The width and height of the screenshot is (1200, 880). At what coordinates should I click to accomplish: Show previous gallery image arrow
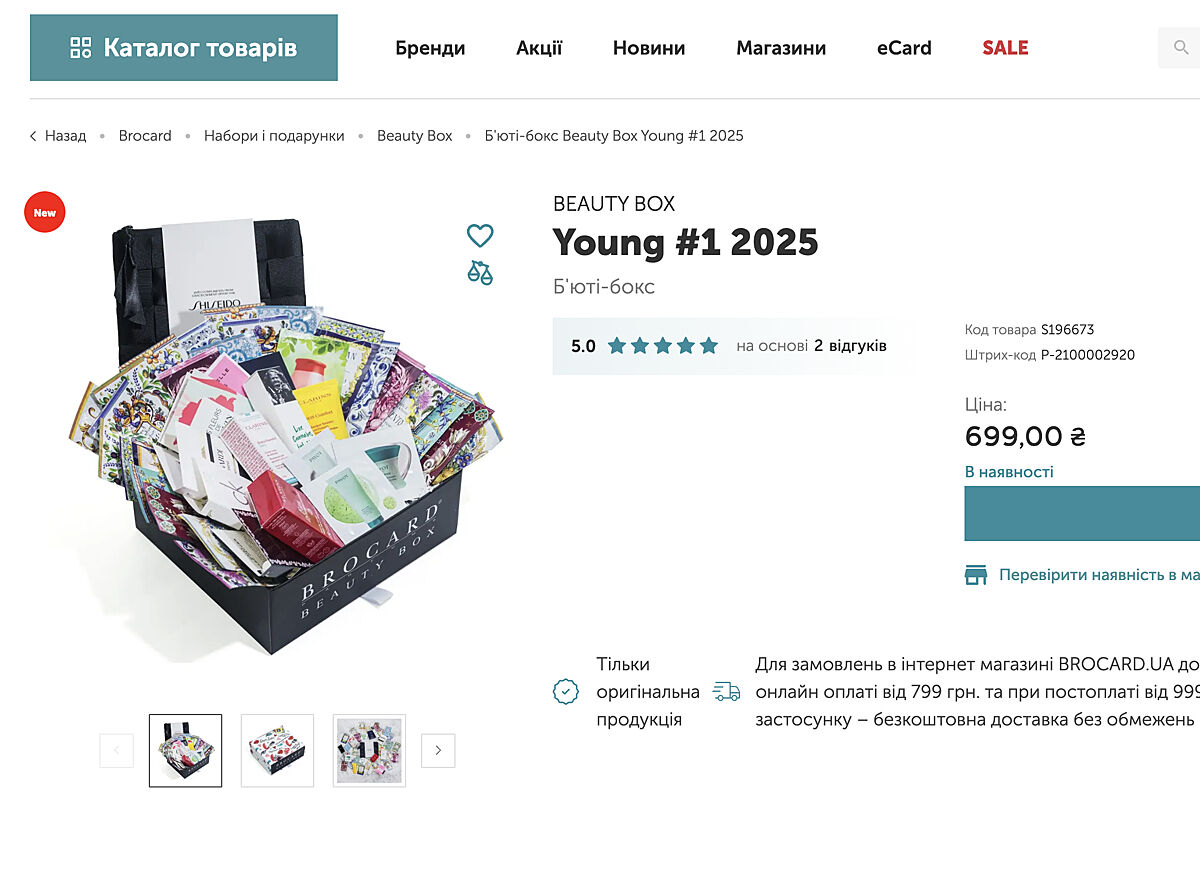tap(116, 751)
